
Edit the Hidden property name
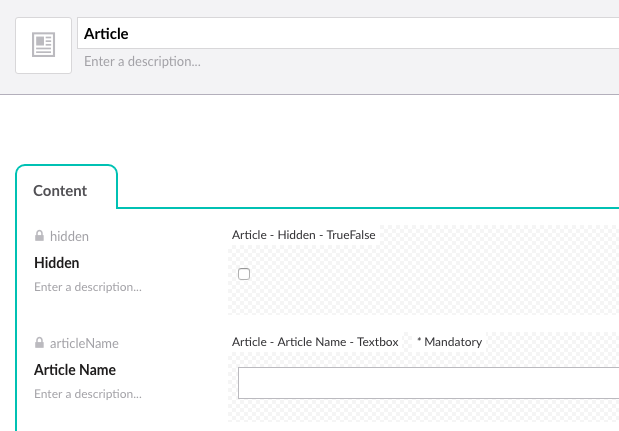56,263
